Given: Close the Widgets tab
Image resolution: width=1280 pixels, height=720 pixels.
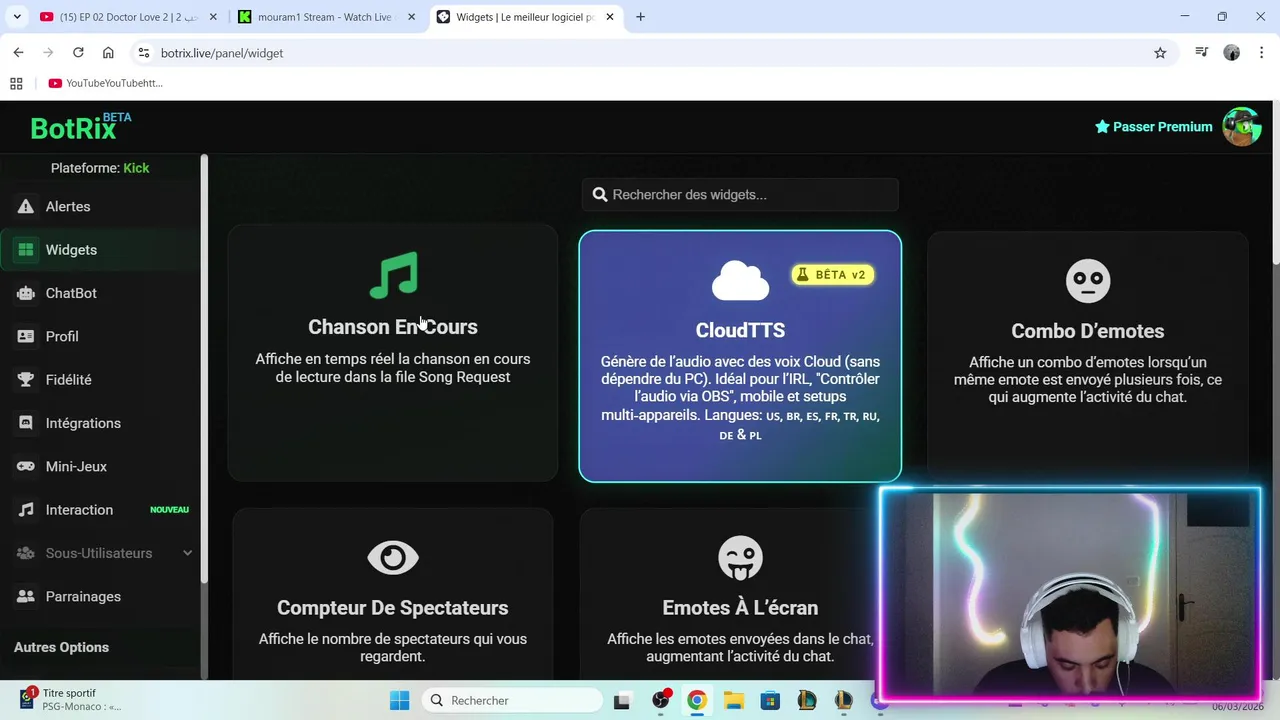Looking at the screenshot, I should coord(609,17).
